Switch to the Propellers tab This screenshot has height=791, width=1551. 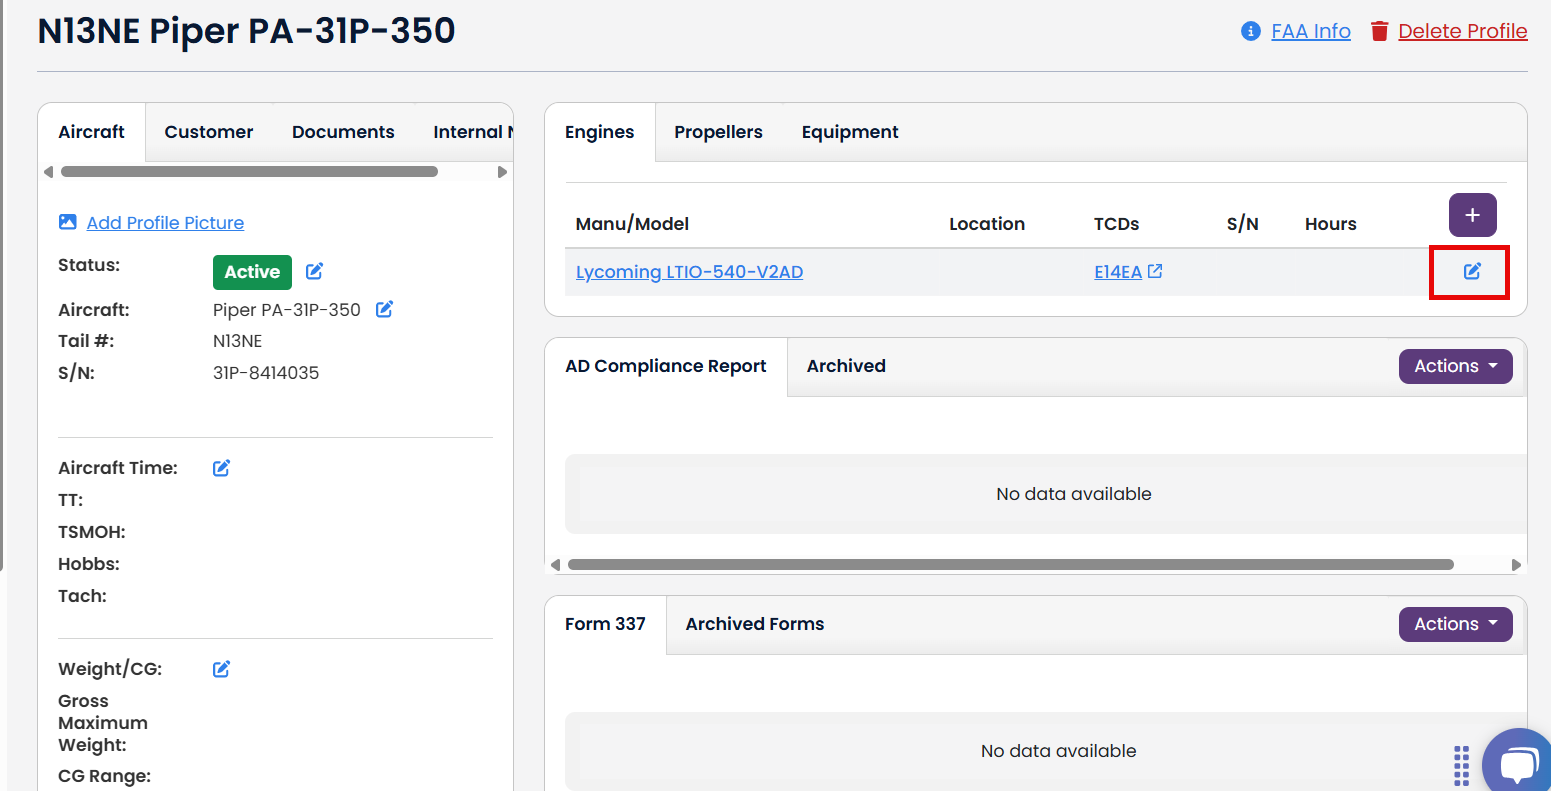pyautogui.click(x=718, y=132)
